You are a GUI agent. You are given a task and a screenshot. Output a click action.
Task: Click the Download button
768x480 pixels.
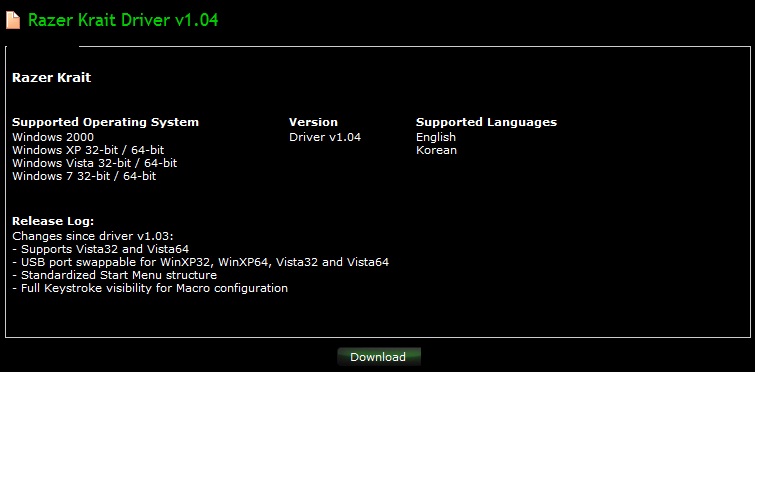379,357
